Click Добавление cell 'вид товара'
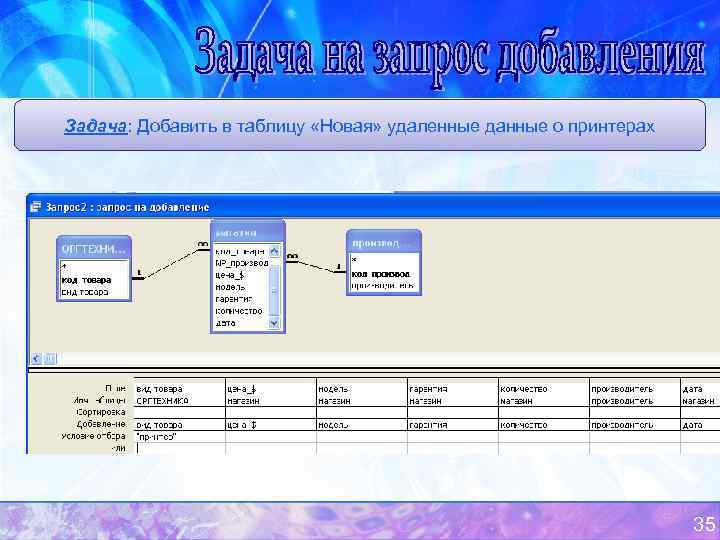The width and height of the screenshot is (720, 540). pyautogui.click(x=180, y=425)
